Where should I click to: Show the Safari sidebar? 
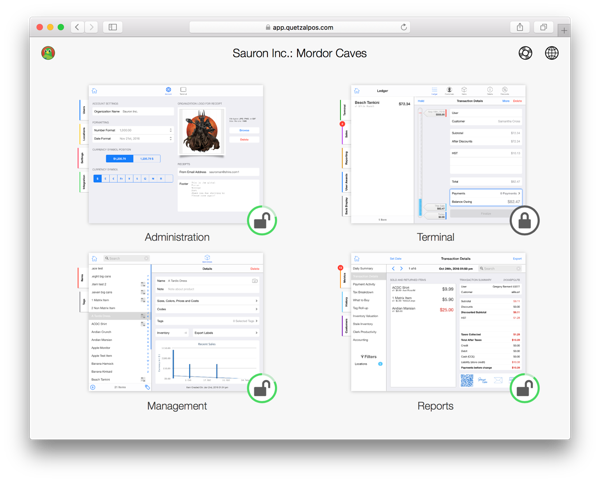pyautogui.click(x=112, y=27)
